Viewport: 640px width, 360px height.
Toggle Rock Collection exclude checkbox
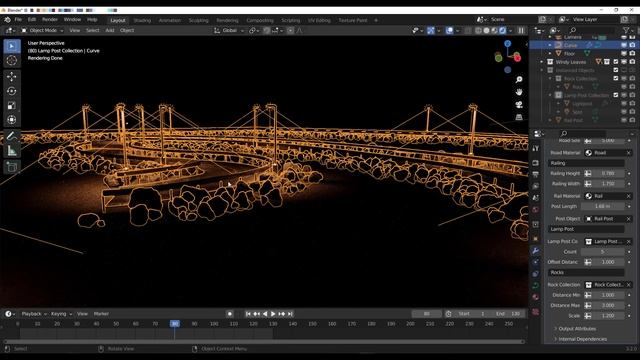tap(616, 78)
